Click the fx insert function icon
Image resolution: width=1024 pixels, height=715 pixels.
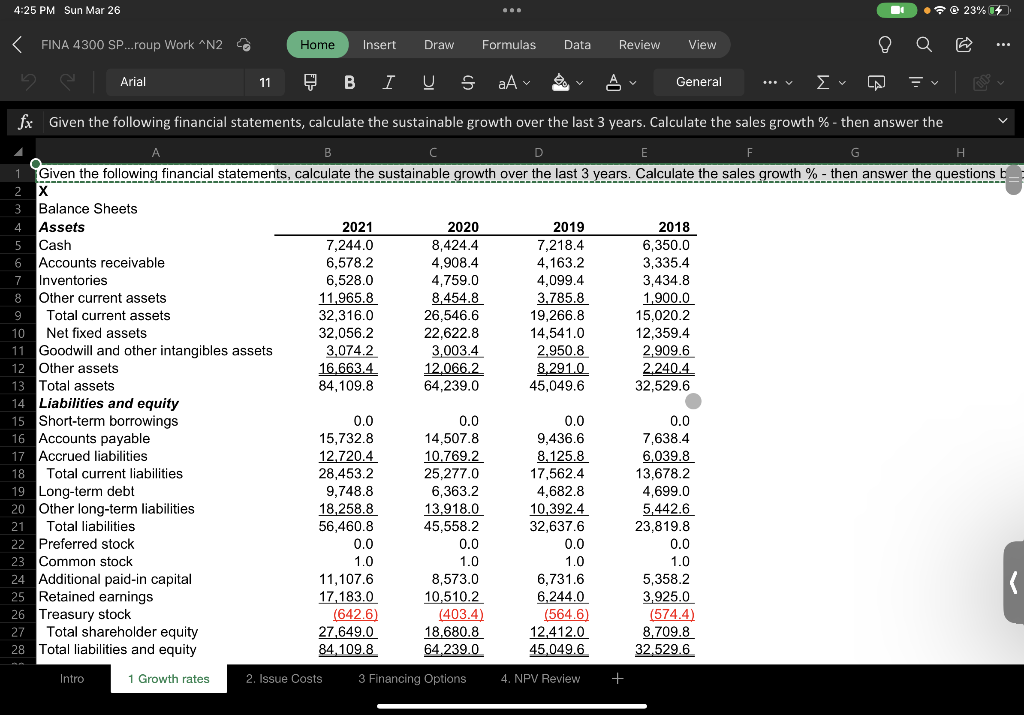tap(25, 122)
